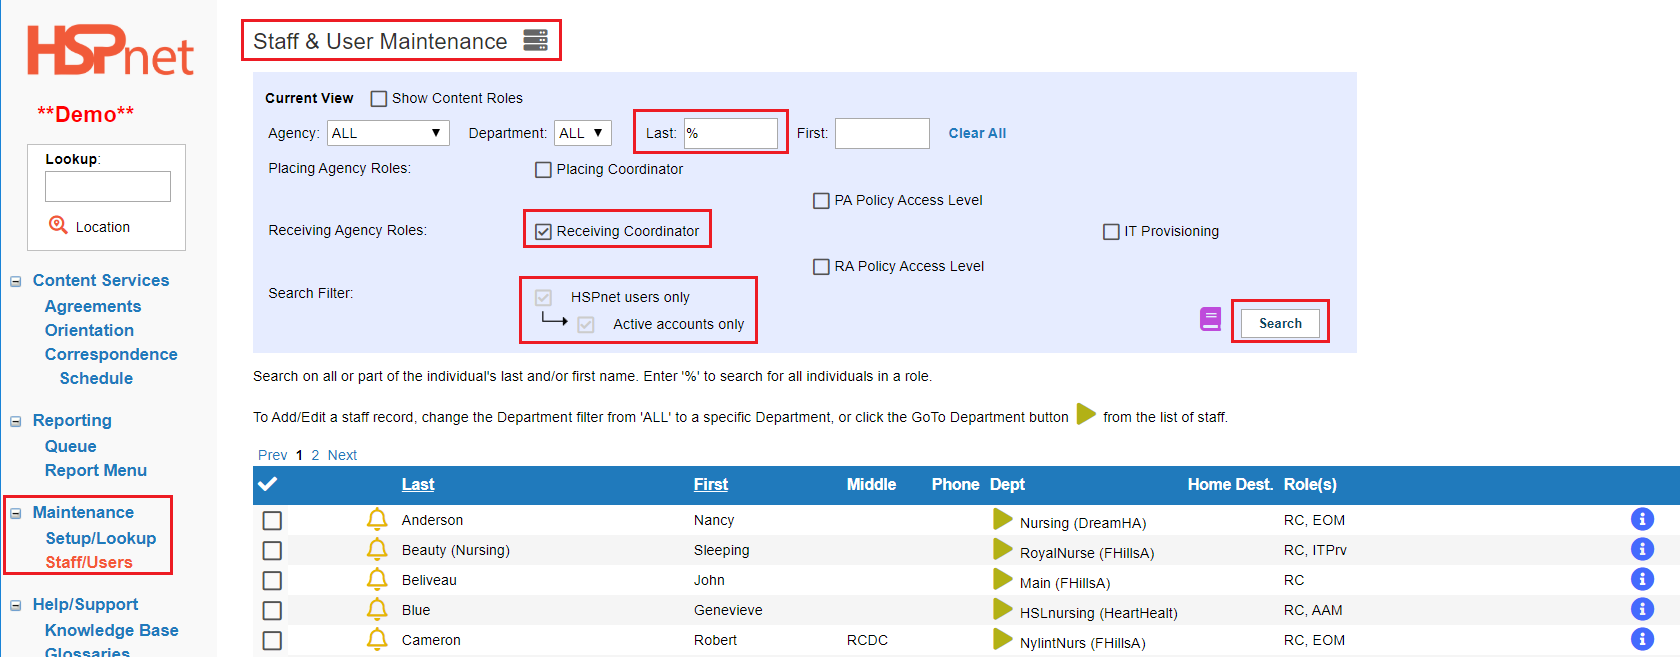Click the select-all checkmark in table header
This screenshot has width=1680, height=657.
coord(268,484)
